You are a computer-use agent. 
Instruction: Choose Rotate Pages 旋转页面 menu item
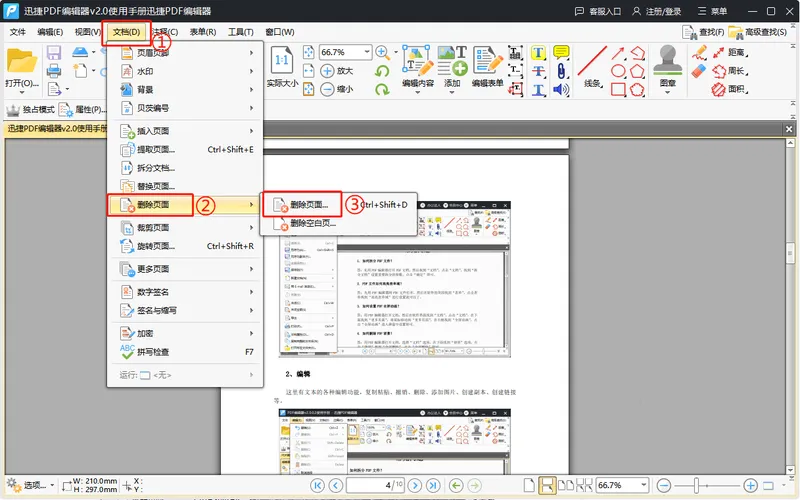tap(186, 246)
